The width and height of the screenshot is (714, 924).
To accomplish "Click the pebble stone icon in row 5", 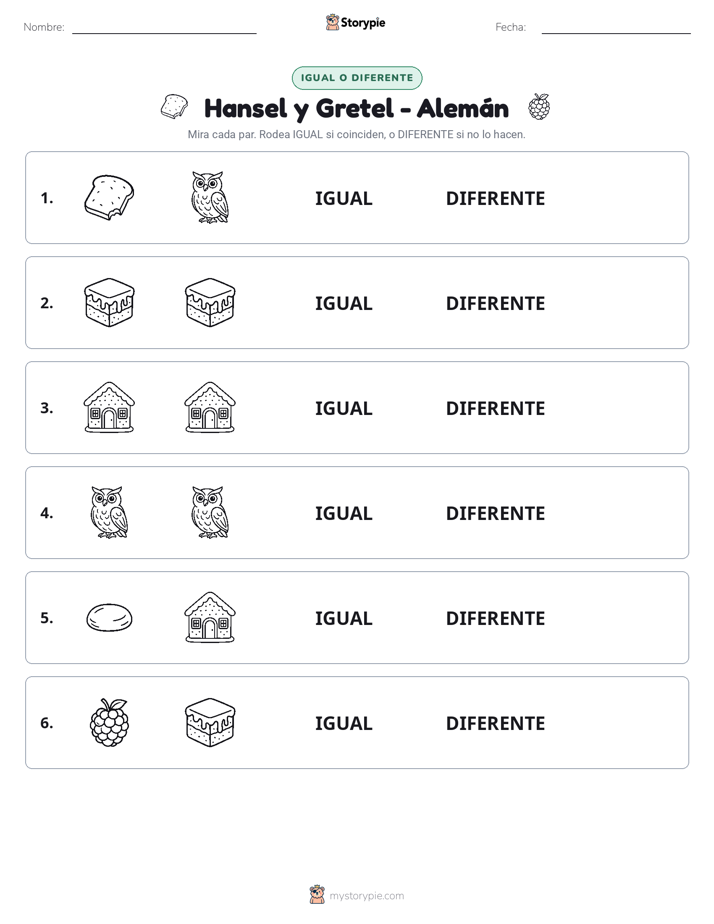I will pyautogui.click(x=109, y=617).
